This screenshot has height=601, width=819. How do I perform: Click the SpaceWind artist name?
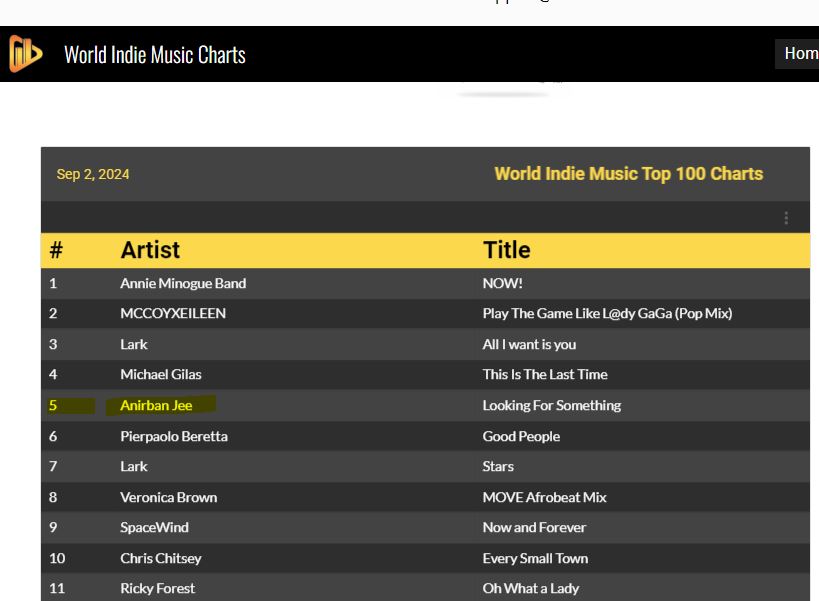155,527
